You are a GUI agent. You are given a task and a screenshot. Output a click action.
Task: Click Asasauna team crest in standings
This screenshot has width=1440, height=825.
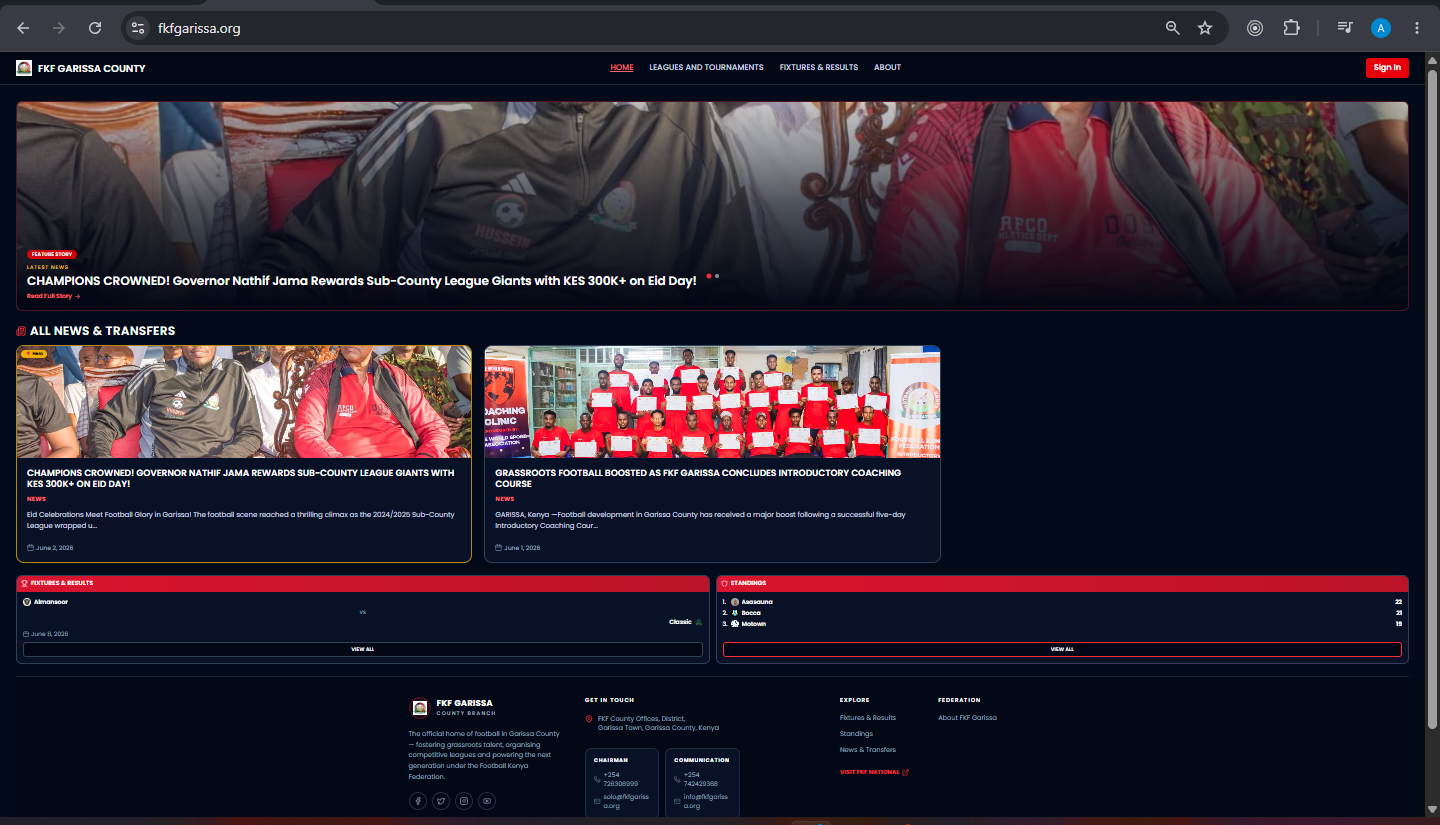coord(735,602)
